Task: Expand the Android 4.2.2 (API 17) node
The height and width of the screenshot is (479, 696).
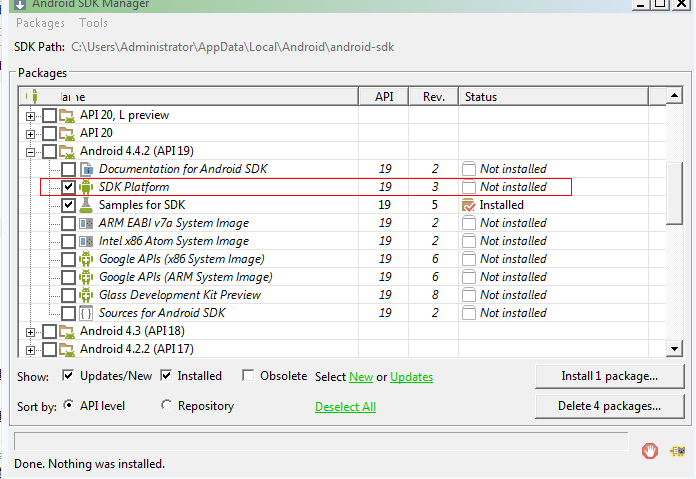Action: point(30,350)
